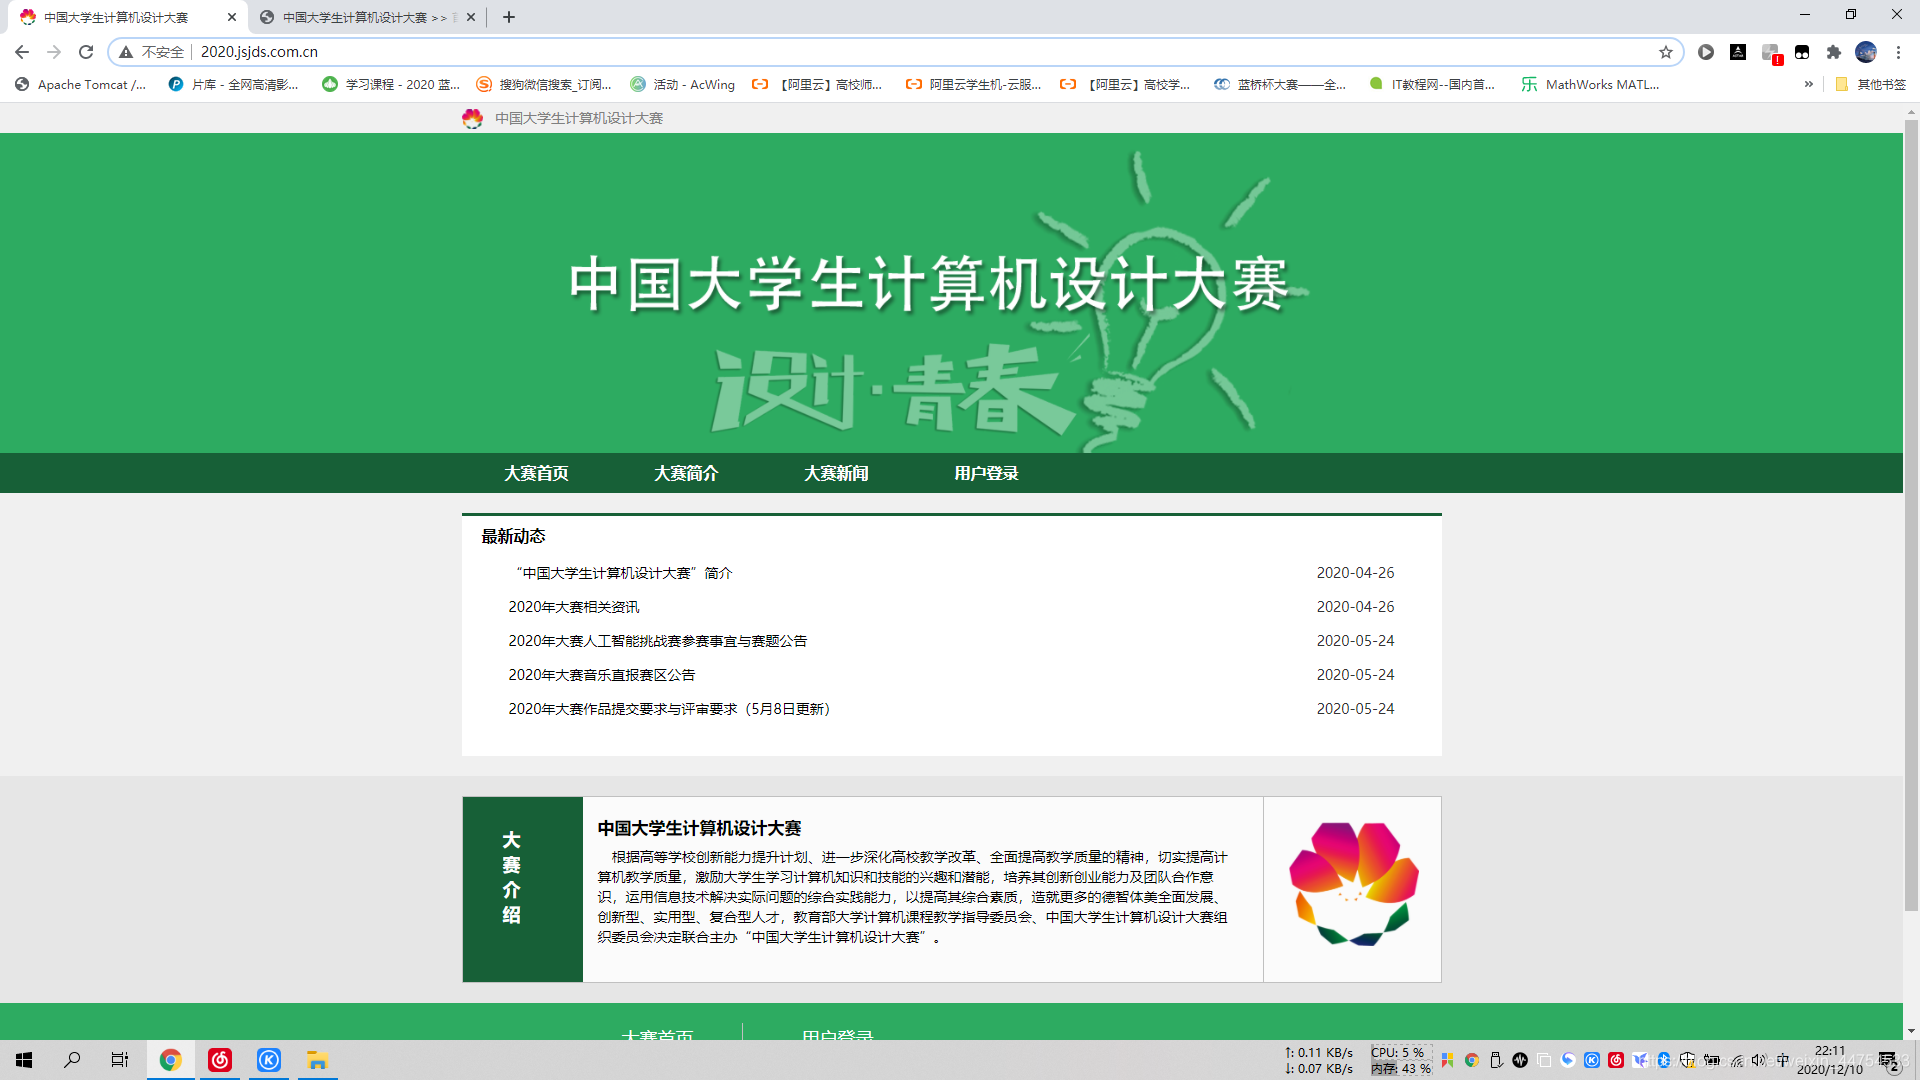Open the play button extension icon
The width and height of the screenshot is (1920, 1080).
(x=1706, y=52)
